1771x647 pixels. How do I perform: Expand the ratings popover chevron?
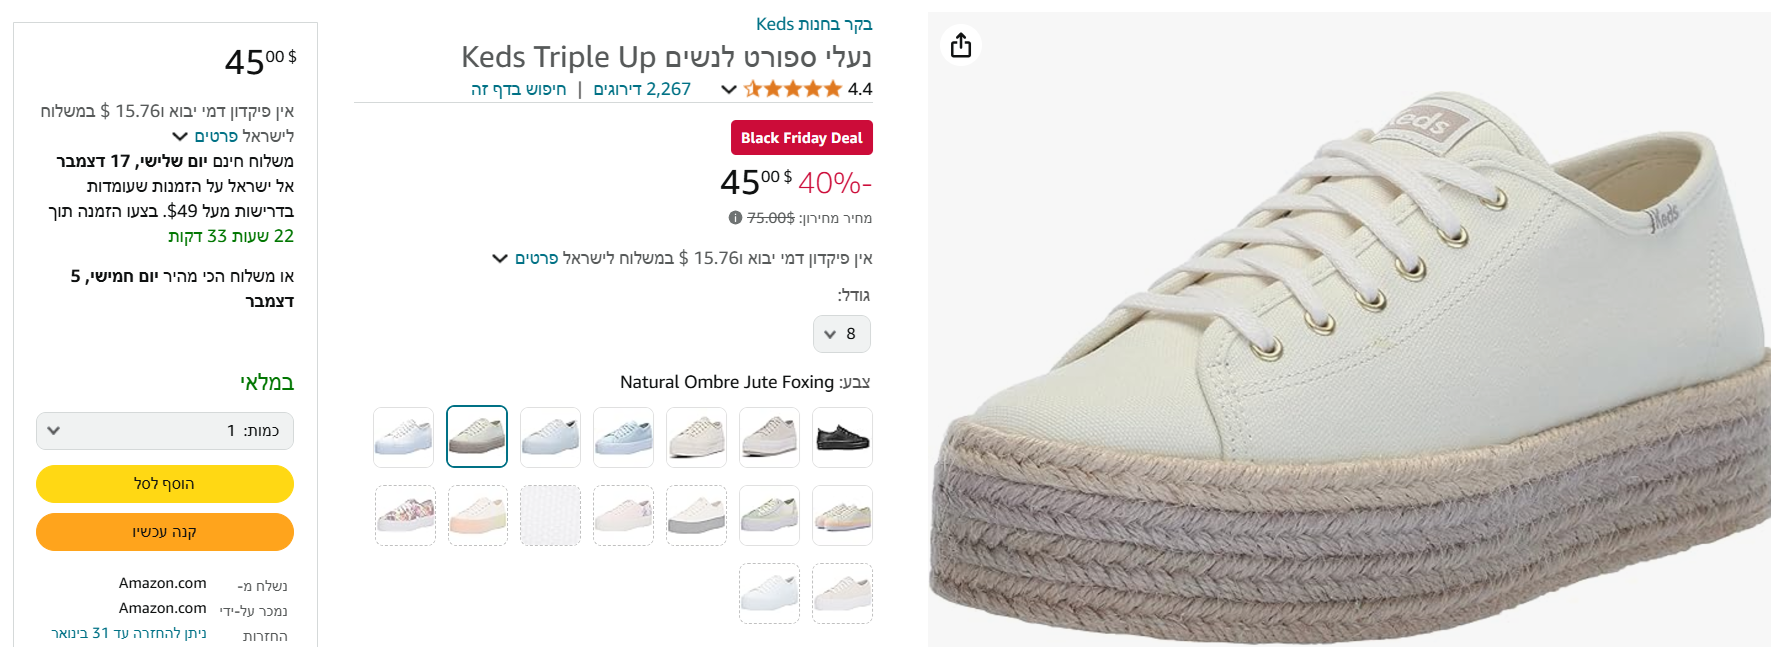coord(729,90)
